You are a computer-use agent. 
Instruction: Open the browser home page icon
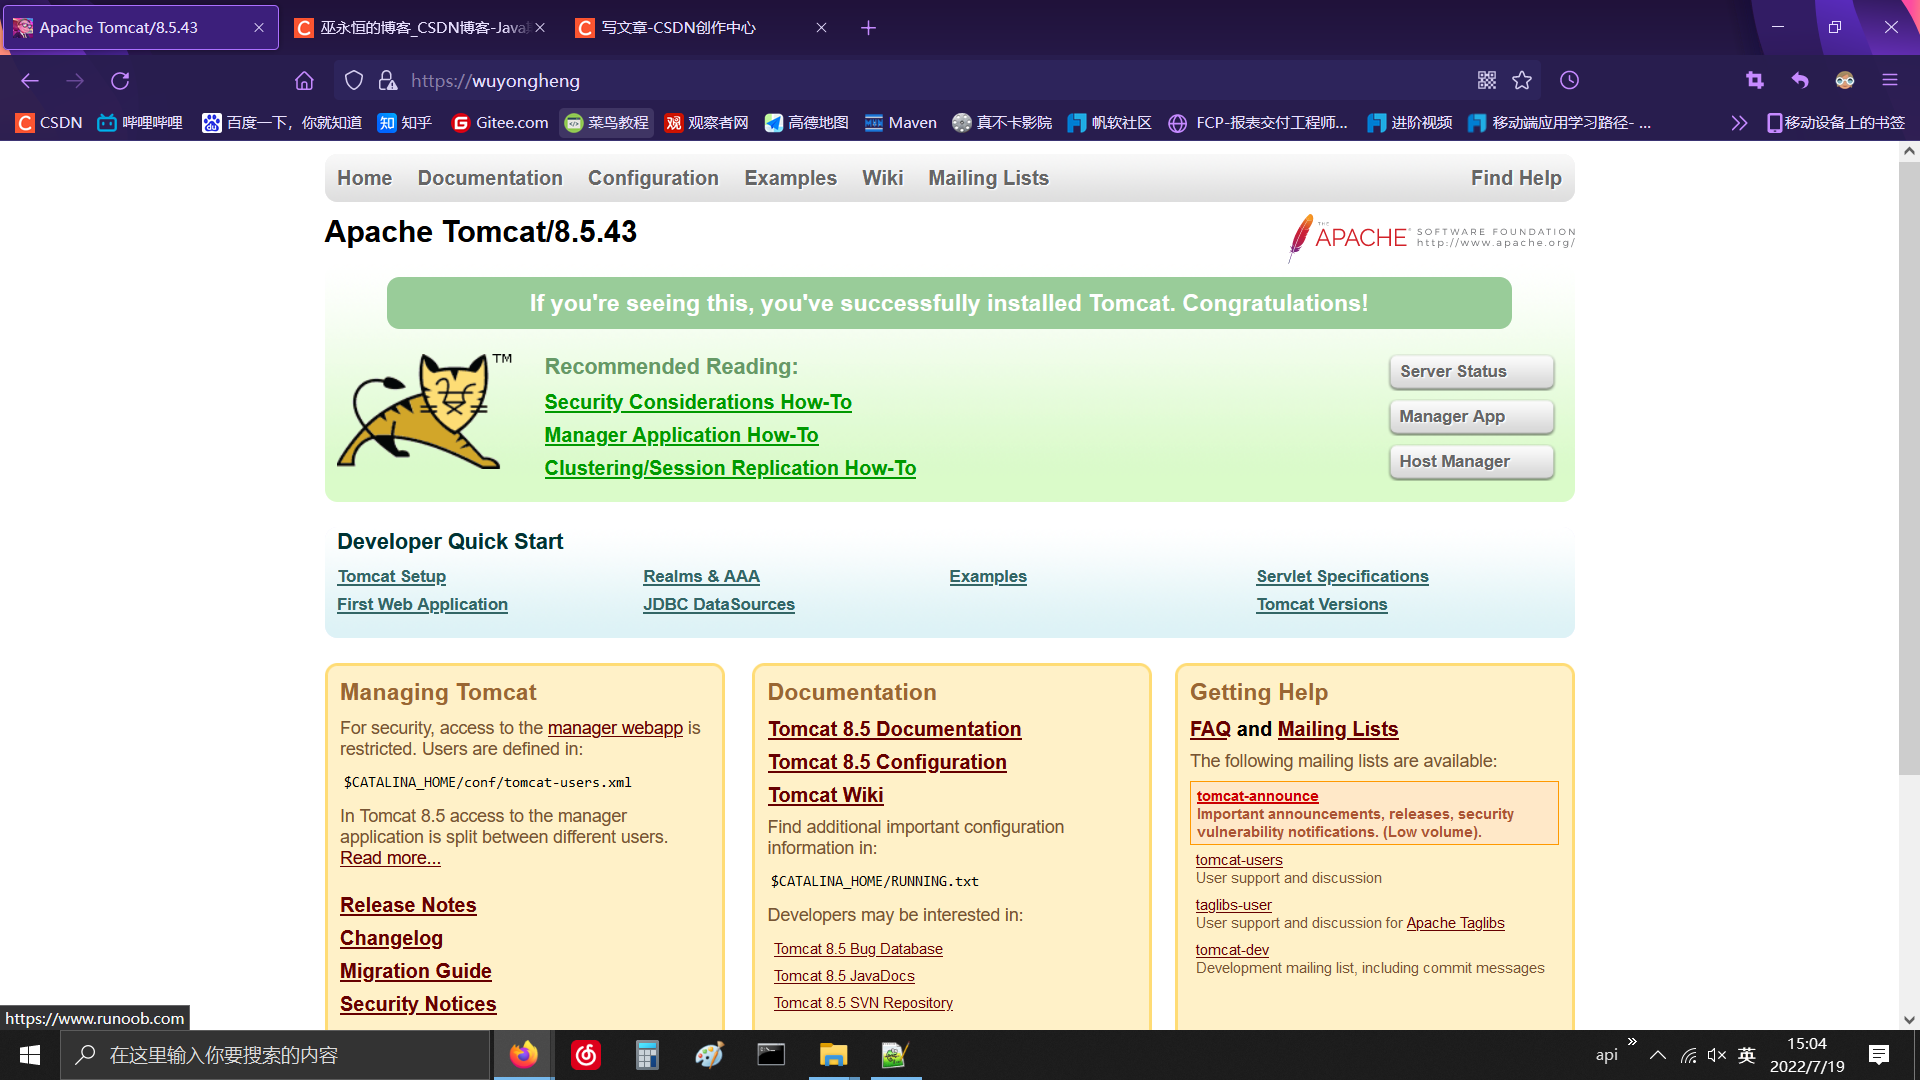pos(304,81)
